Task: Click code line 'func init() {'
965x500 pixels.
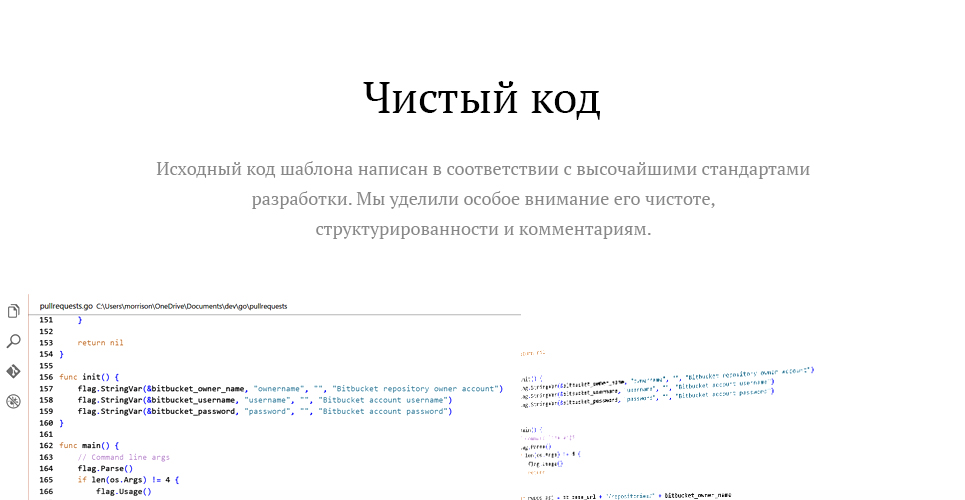Action: pyautogui.click(x=89, y=377)
